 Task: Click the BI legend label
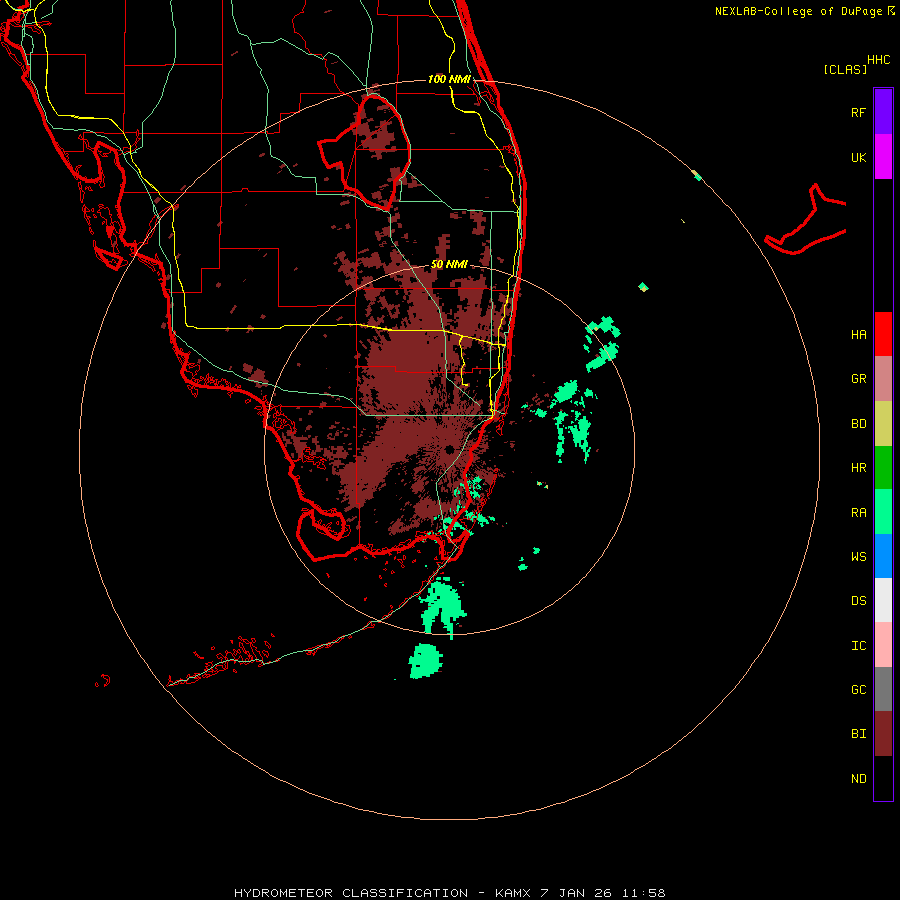(858, 734)
